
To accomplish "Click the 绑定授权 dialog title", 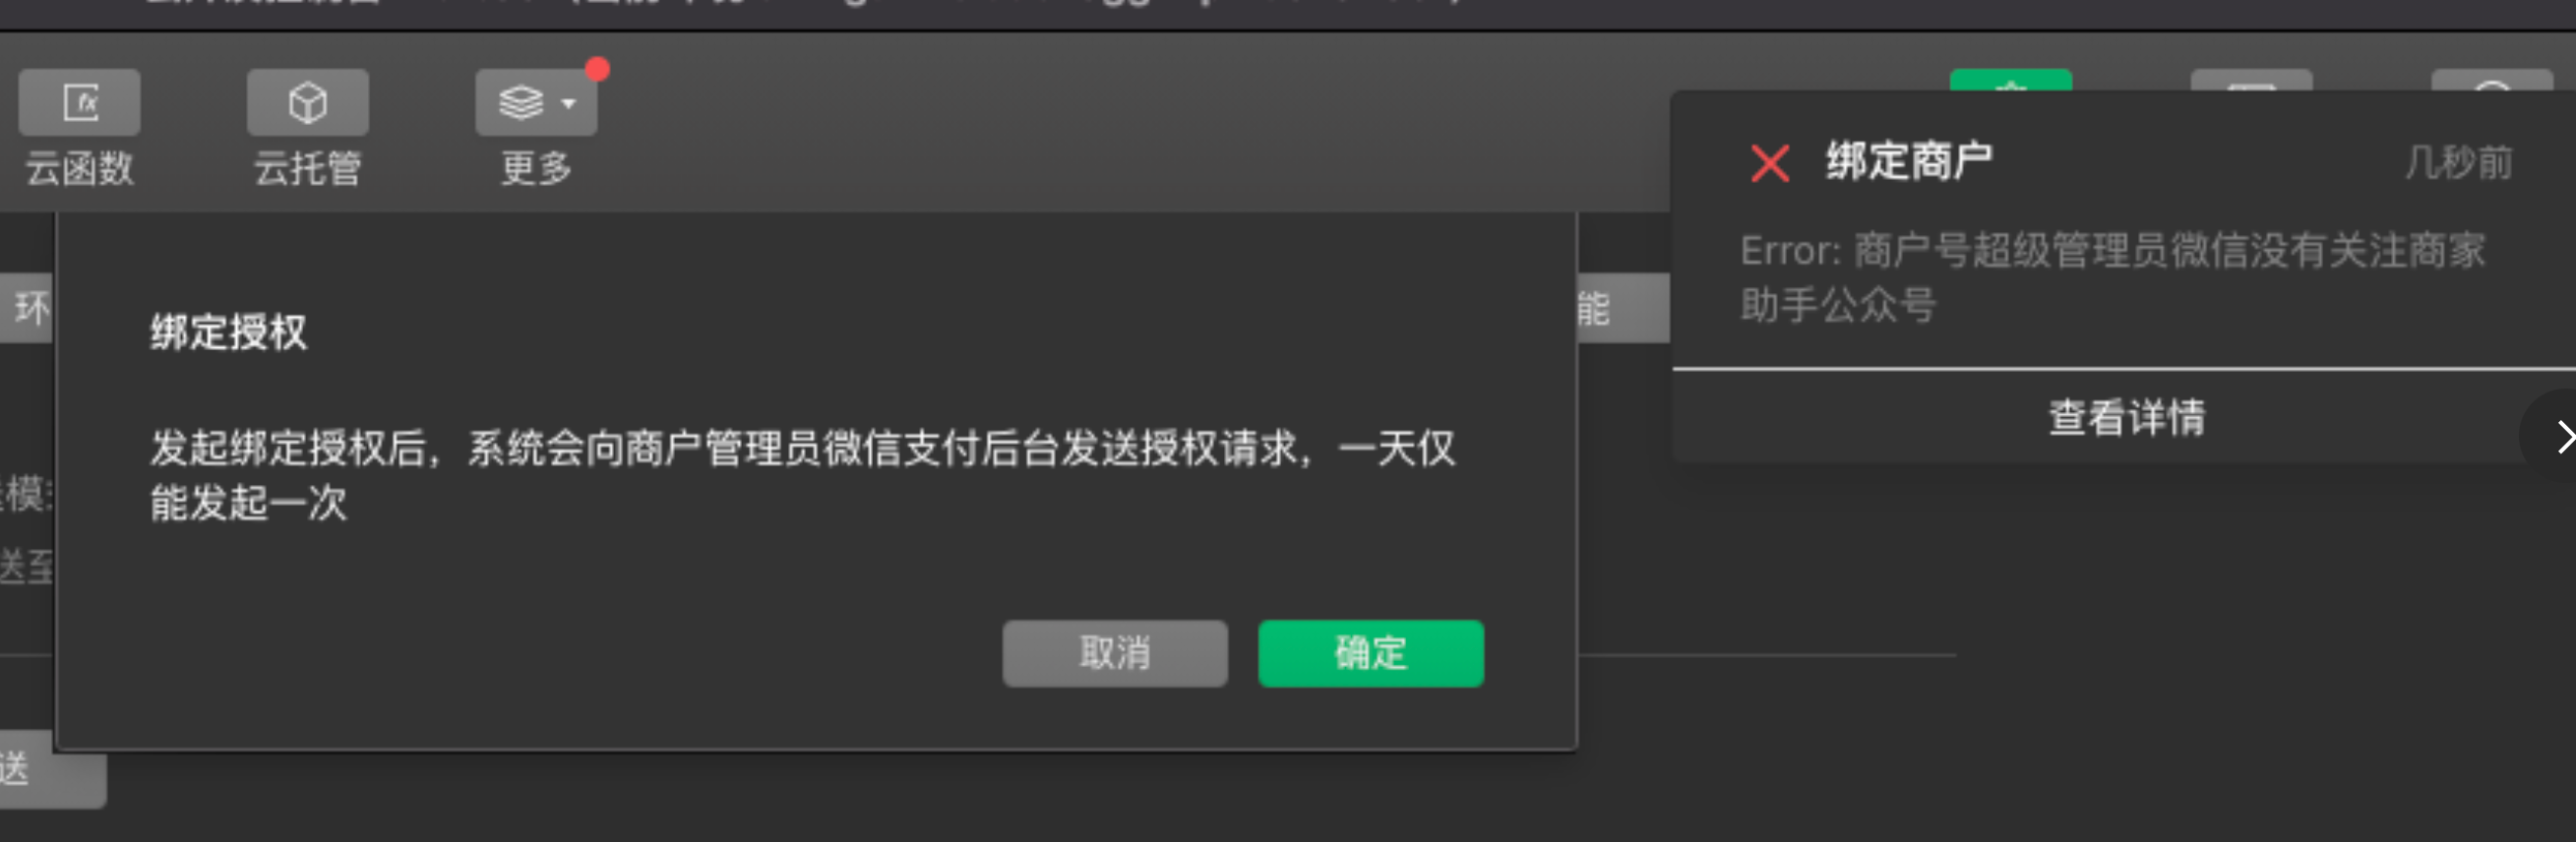I will [229, 332].
